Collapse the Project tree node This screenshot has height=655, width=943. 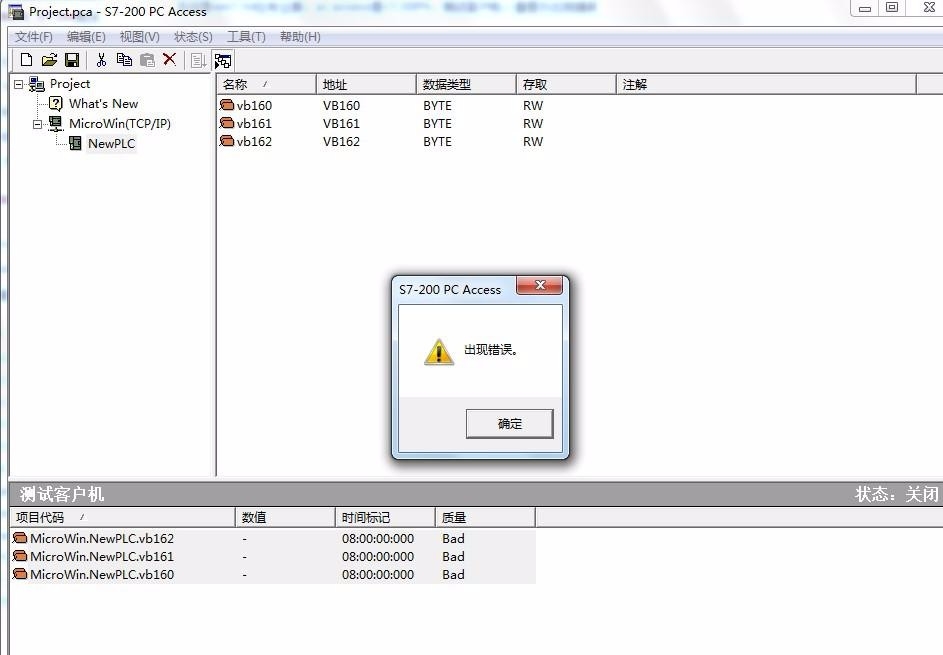19,84
